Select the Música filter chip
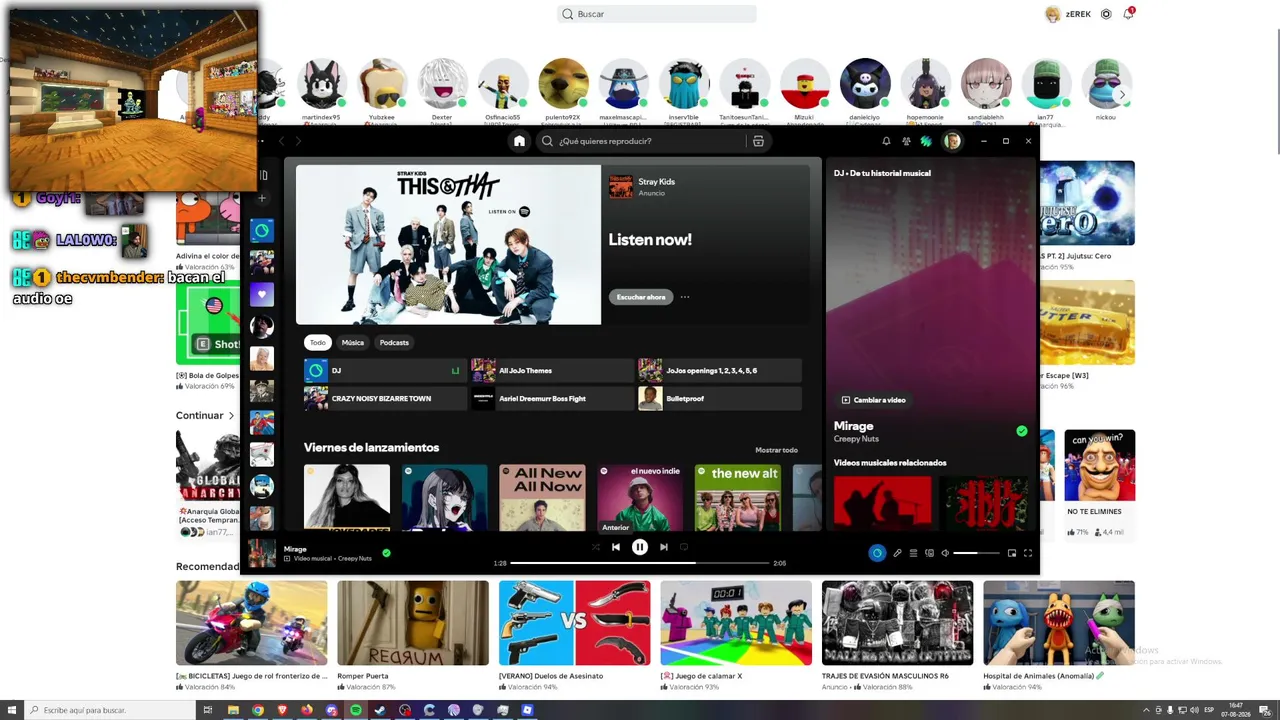 point(353,342)
